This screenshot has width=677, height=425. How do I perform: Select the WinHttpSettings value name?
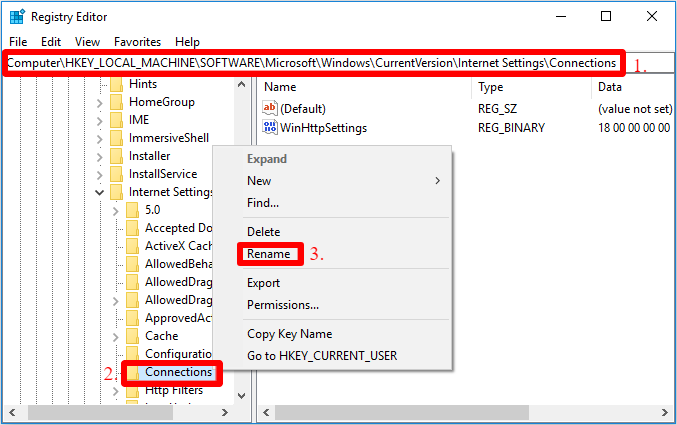[323, 128]
